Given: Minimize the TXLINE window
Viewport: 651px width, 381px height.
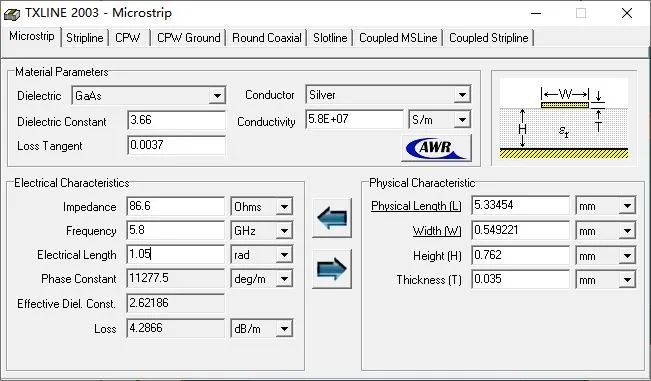Looking at the screenshot, I should 536,13.
